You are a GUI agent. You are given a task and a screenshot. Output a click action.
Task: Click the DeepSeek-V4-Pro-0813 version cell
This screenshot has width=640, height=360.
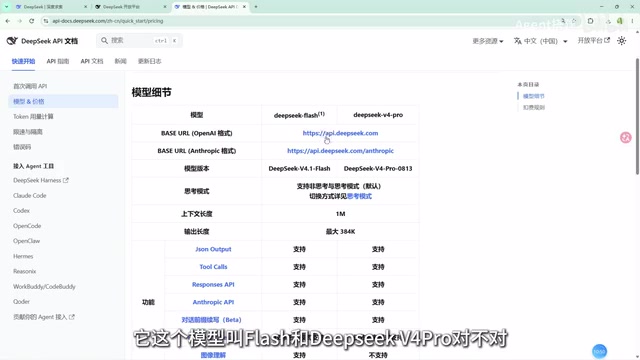click(x=378, y=169)
